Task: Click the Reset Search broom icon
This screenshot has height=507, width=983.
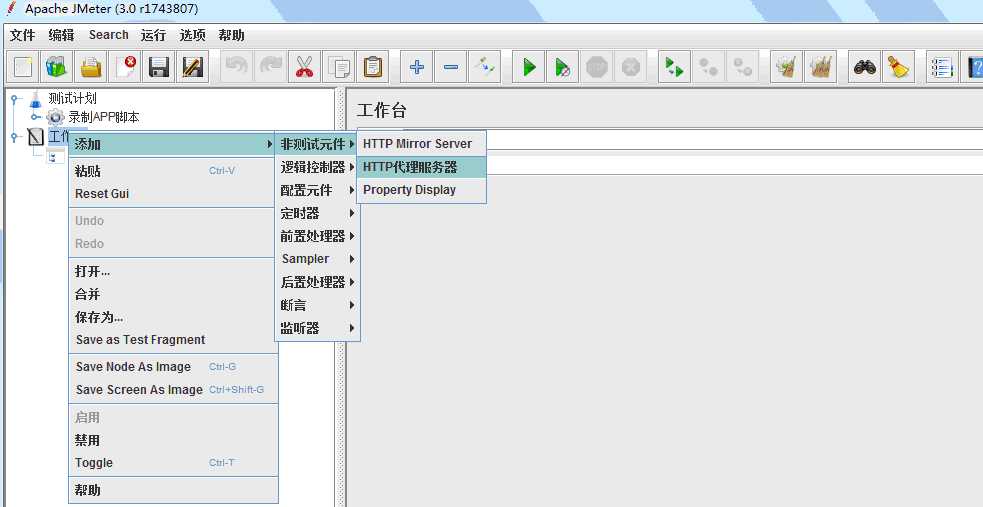Action: click(898, 66)
